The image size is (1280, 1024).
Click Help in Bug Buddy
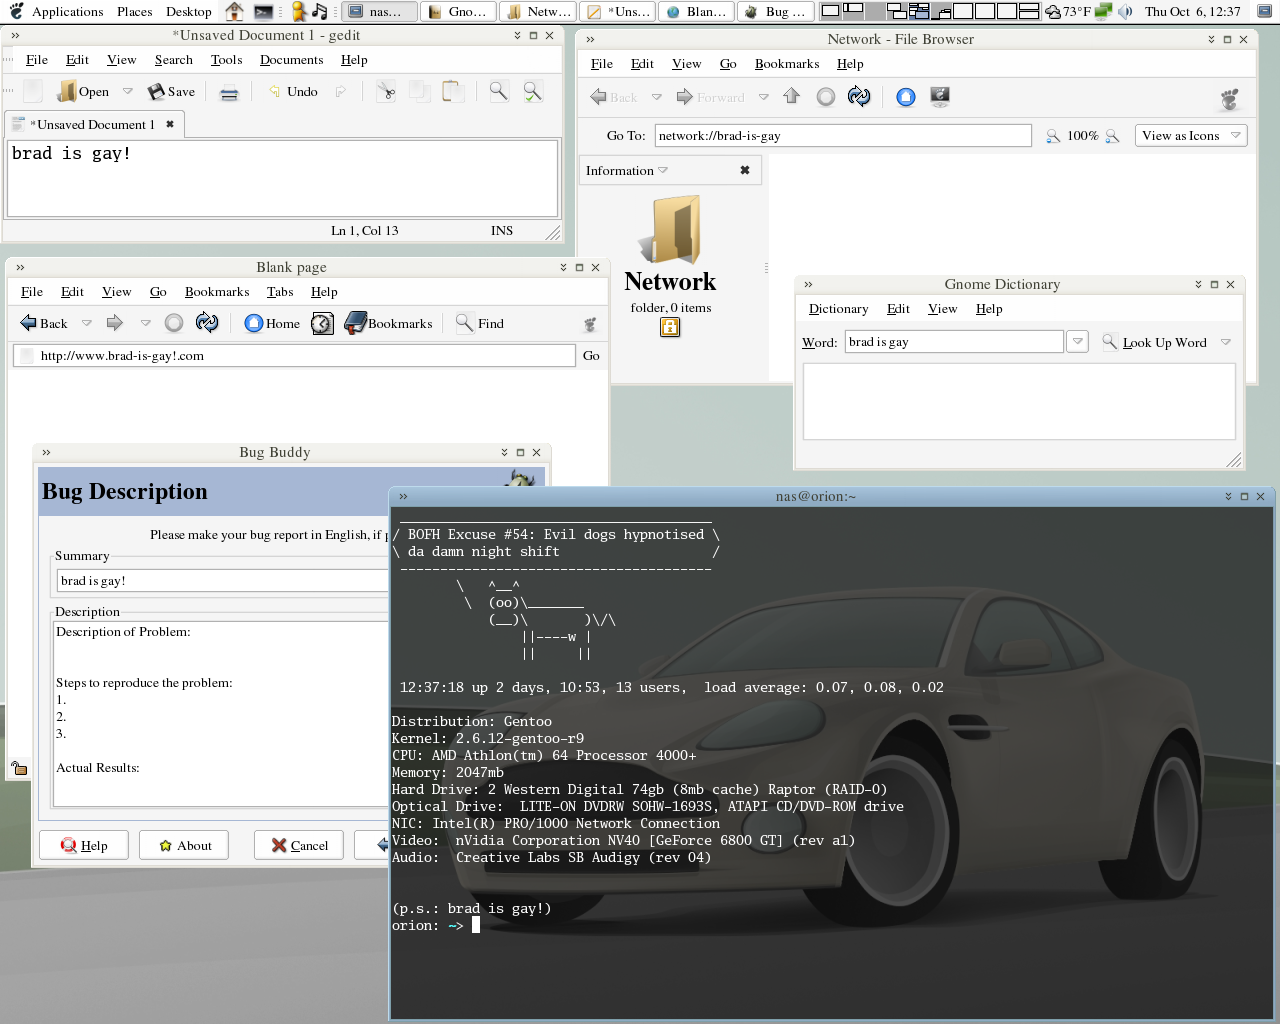(84, 845)
